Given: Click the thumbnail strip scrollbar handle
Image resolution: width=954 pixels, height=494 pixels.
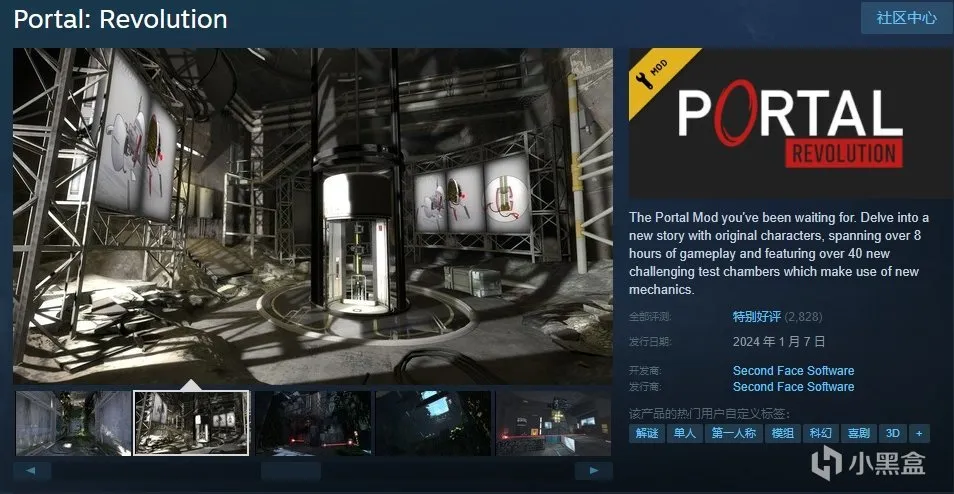Looking at the screenshot, I should pos(291,471).
